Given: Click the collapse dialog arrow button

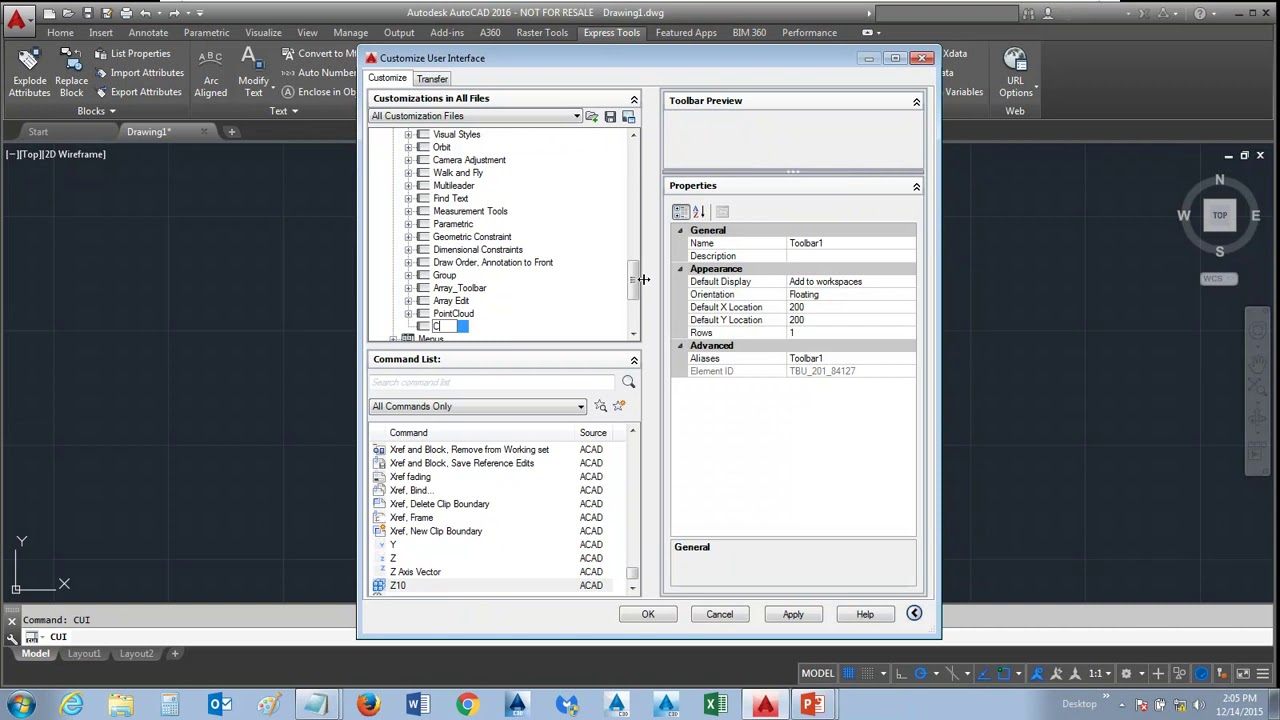Looking at the screenshot, I should pyautogui.click(x=914, y=614).
